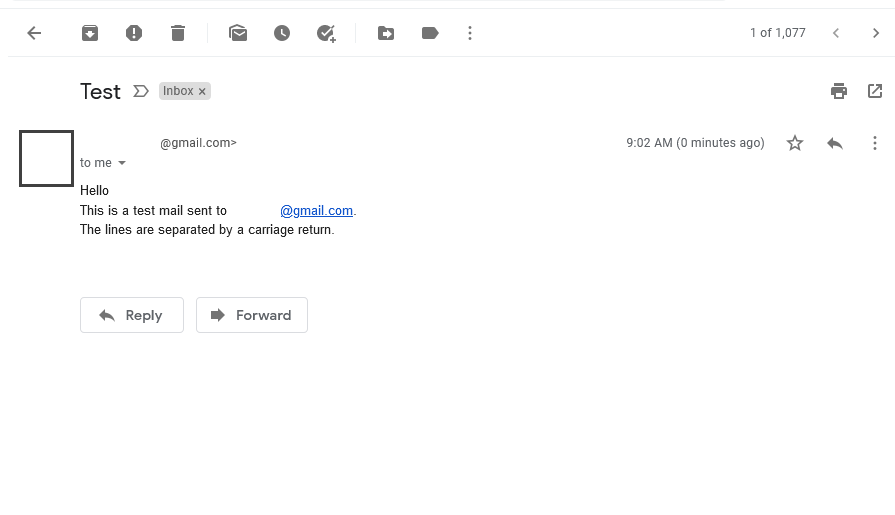Open email in a new window

click(x=875, y=91)
